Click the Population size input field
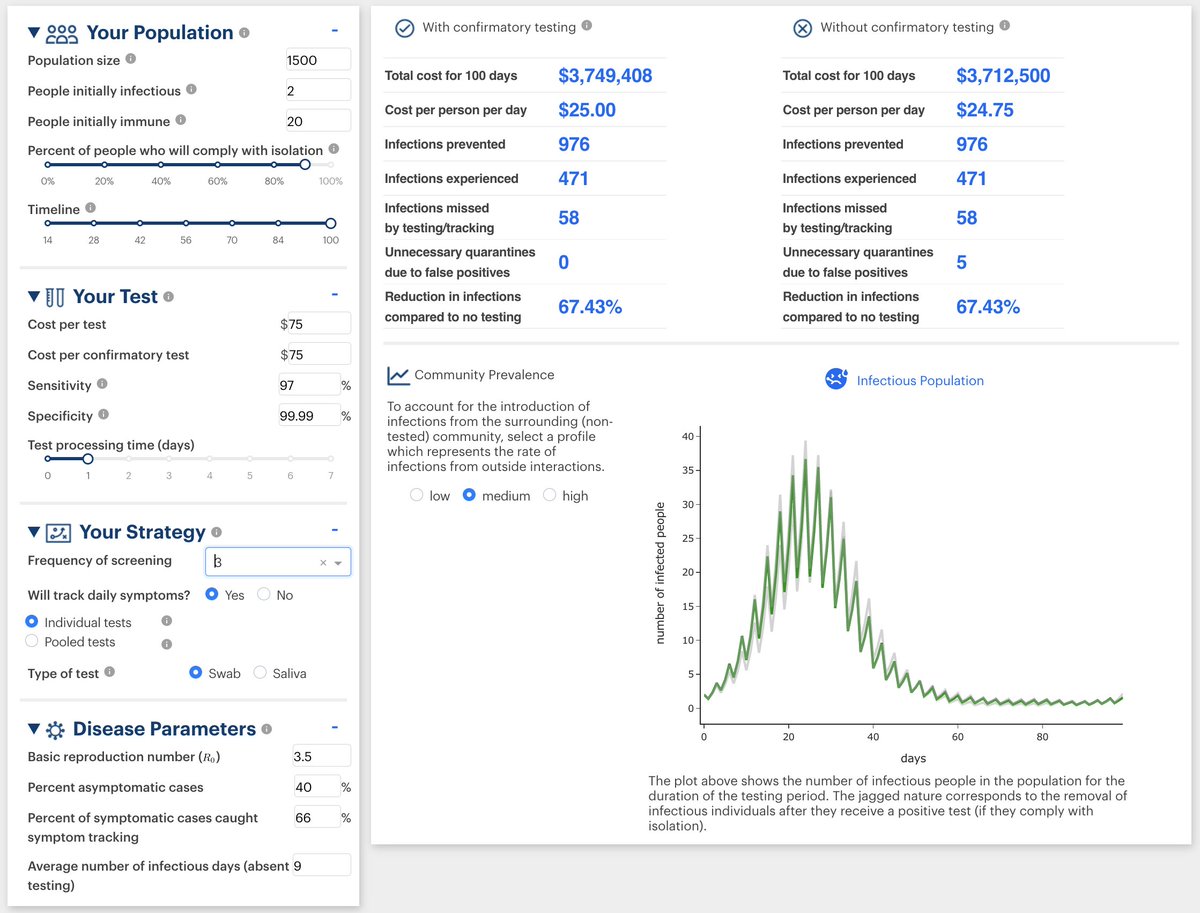 pyautogui.click(x=317, y=60)
